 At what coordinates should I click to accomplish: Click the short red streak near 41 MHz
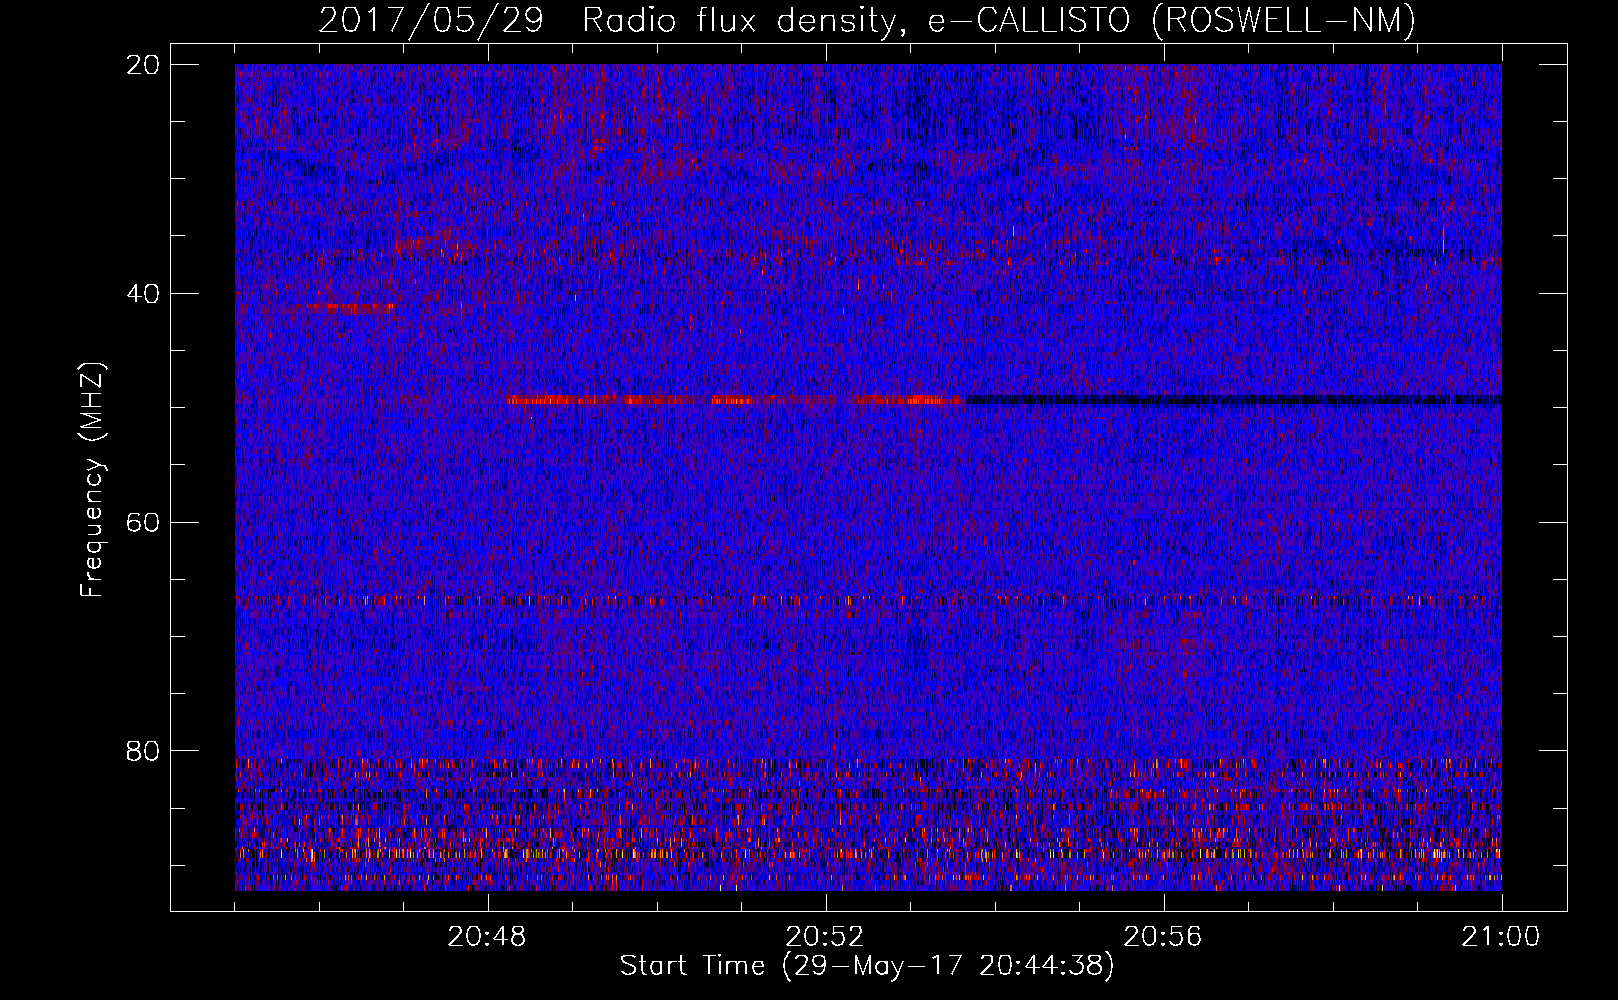tap(352, 308)
